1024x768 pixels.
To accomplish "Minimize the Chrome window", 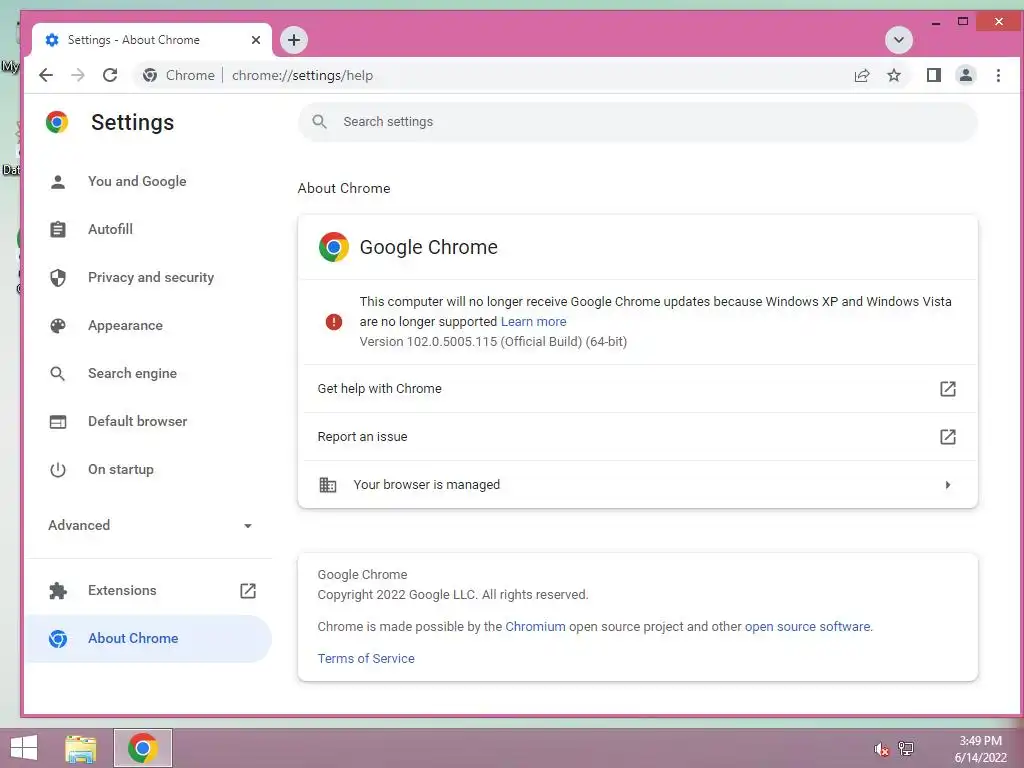I will tap(936, 22).
